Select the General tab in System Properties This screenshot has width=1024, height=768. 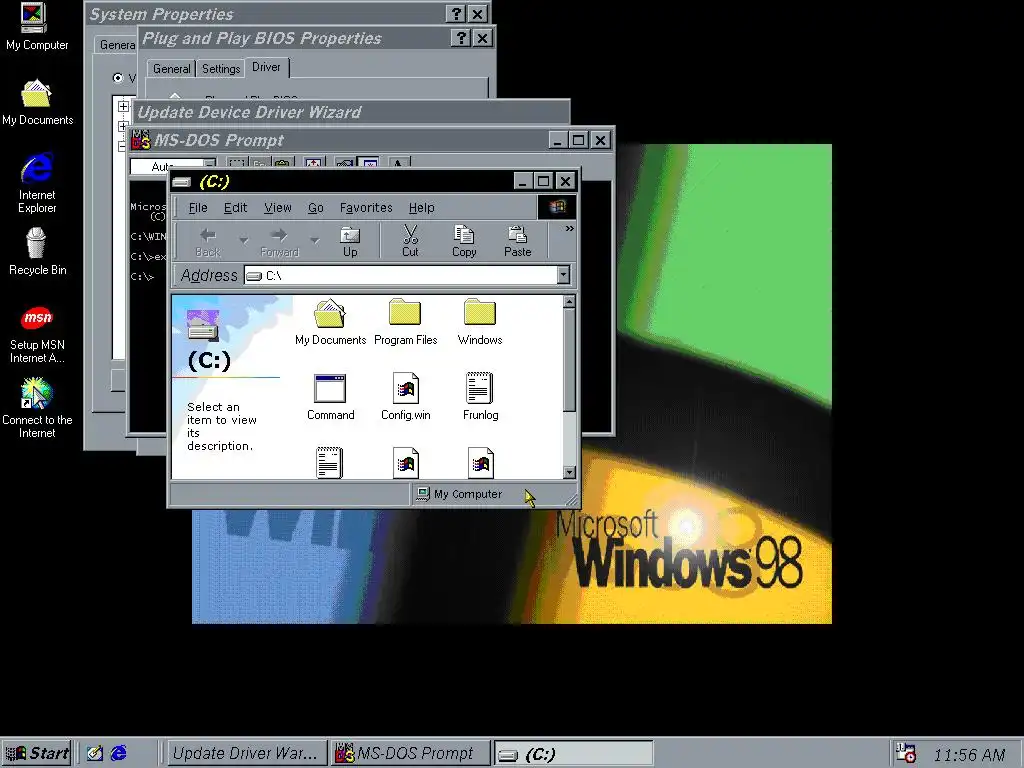click(x=116, y=45)
